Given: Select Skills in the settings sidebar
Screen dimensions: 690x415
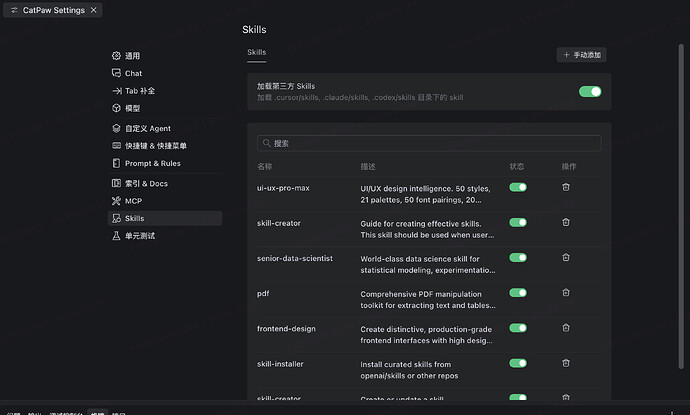Looking at the screenshot, I should point(165,218).
